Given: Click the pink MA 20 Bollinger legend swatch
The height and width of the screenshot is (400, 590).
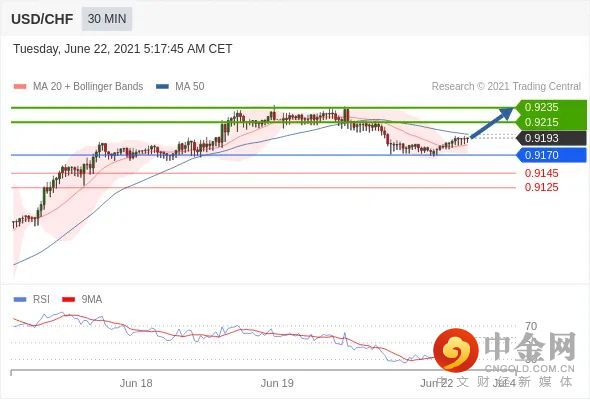Looking at the screenshot, I should tap(20, 86).
